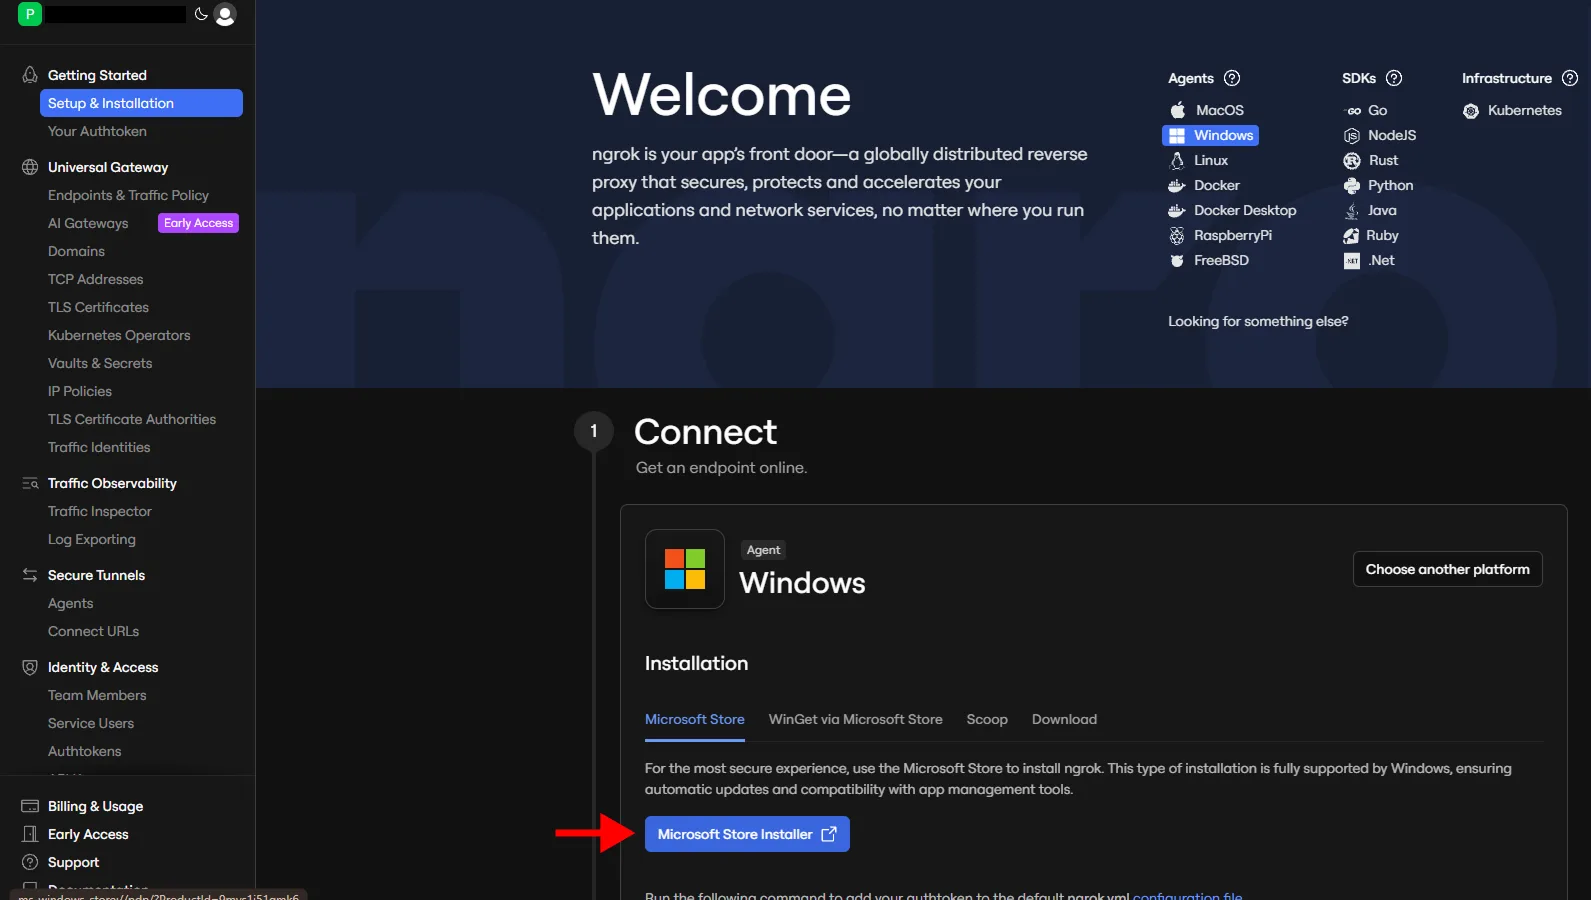Switch to Microsoft Store tab
The width and height of the screenshot is (1591, 900).
pos(695,719)
